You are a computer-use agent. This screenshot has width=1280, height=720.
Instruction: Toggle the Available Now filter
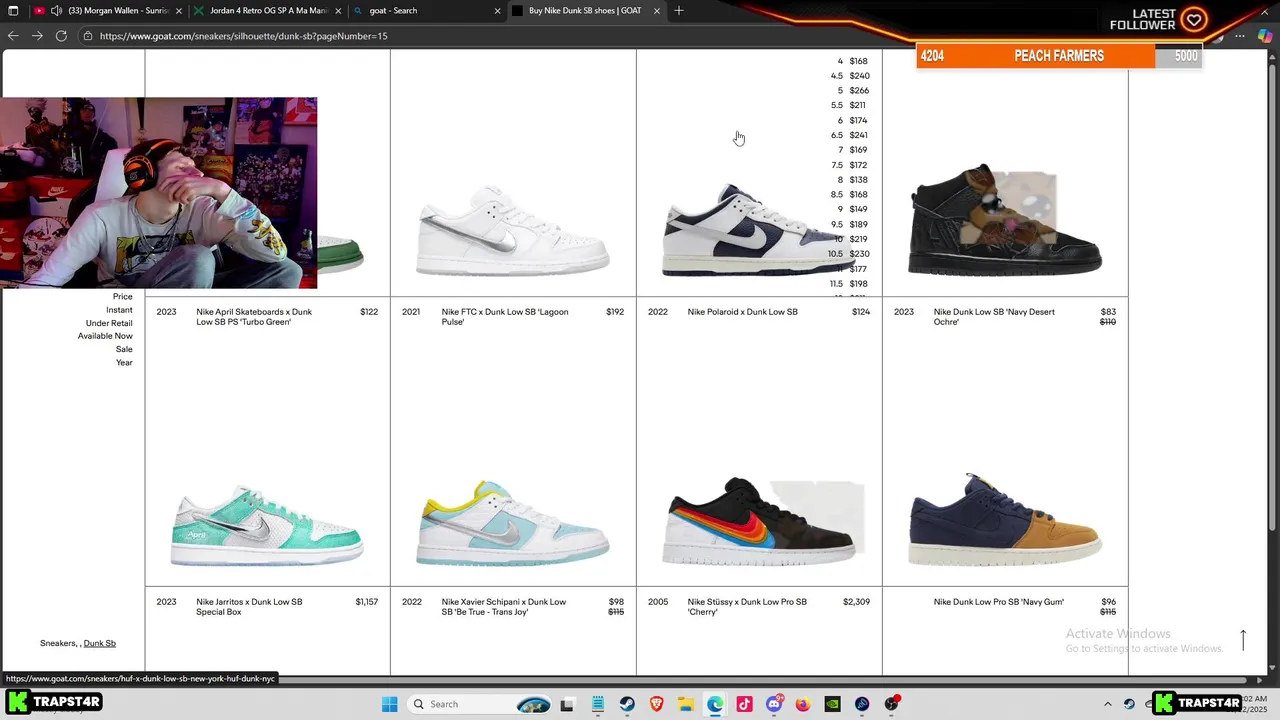[105, 336]
